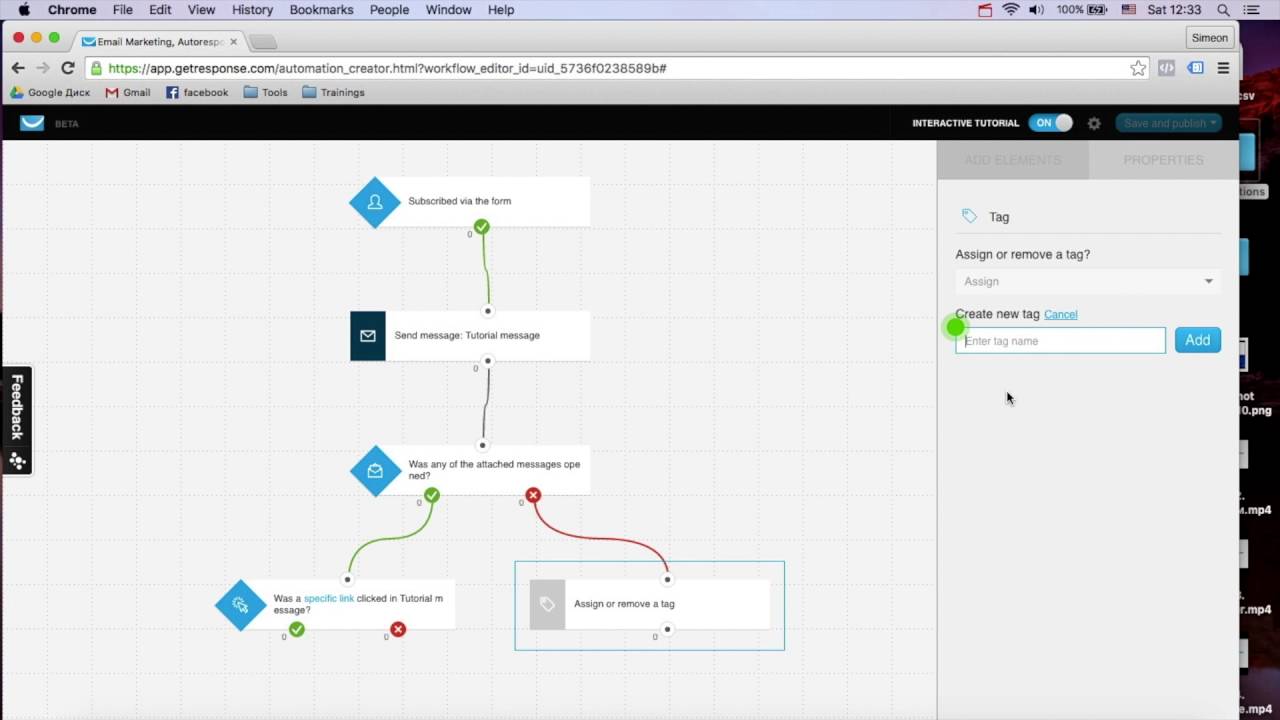Open the Save and publish dropdown
The image size is (1280, 720).
click(x=1169, y=123)
